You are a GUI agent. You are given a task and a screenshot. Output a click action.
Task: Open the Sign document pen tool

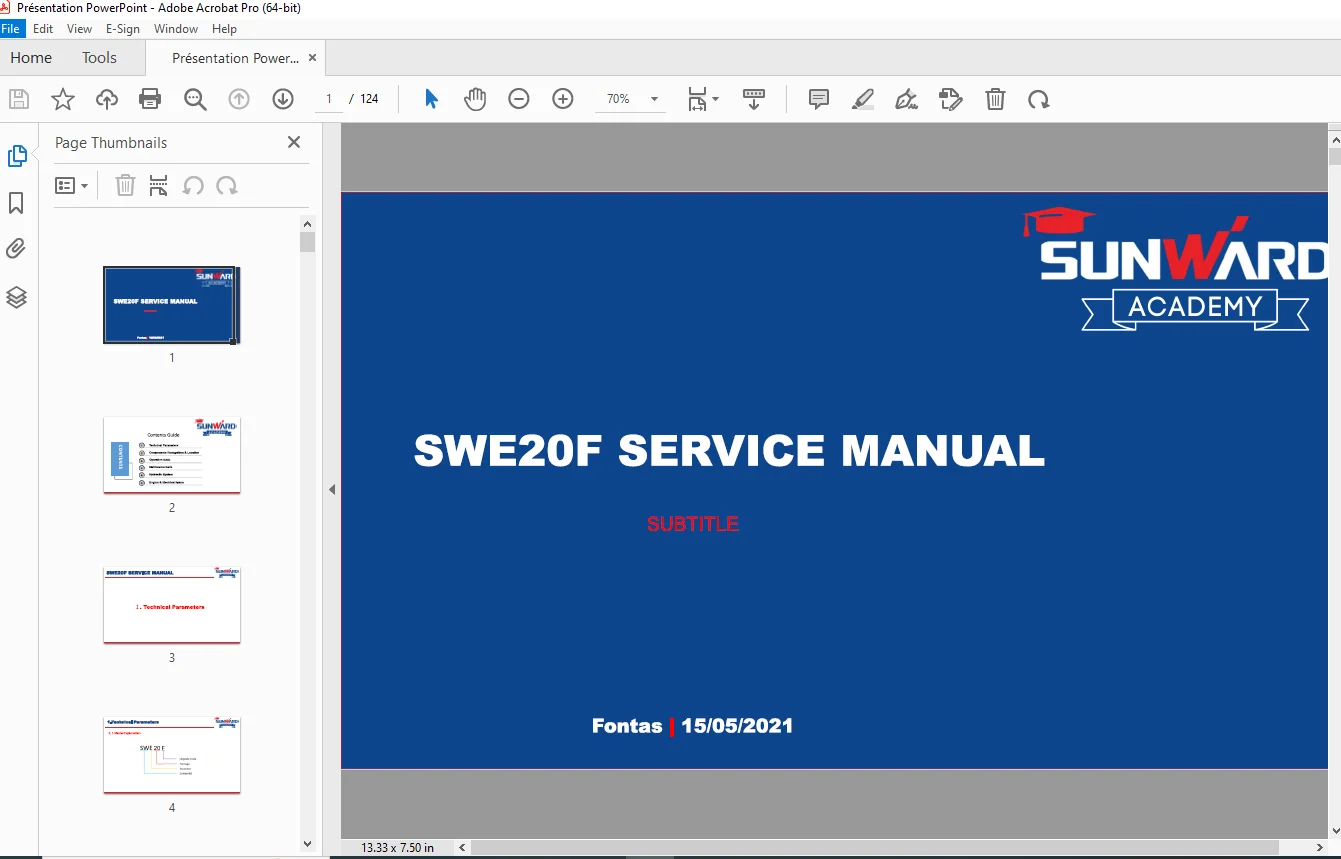click(x=907, y=99)
